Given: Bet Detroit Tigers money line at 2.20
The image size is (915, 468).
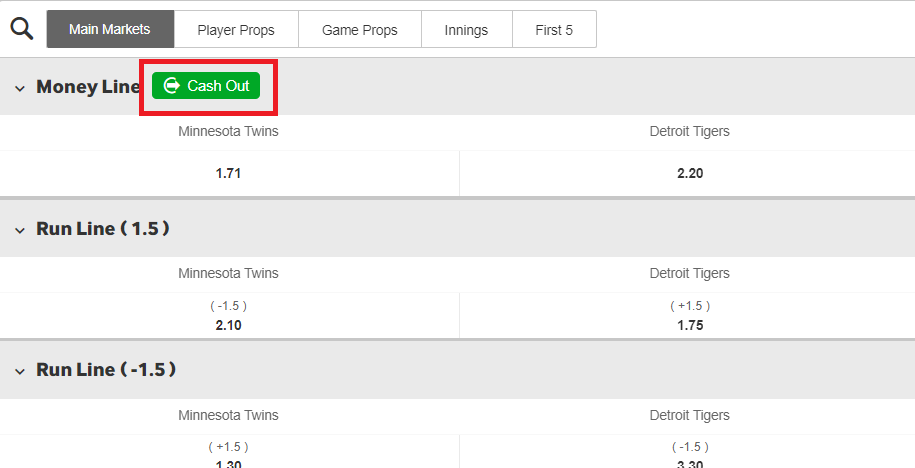Looking at the screenshot, I should point(690,173).
